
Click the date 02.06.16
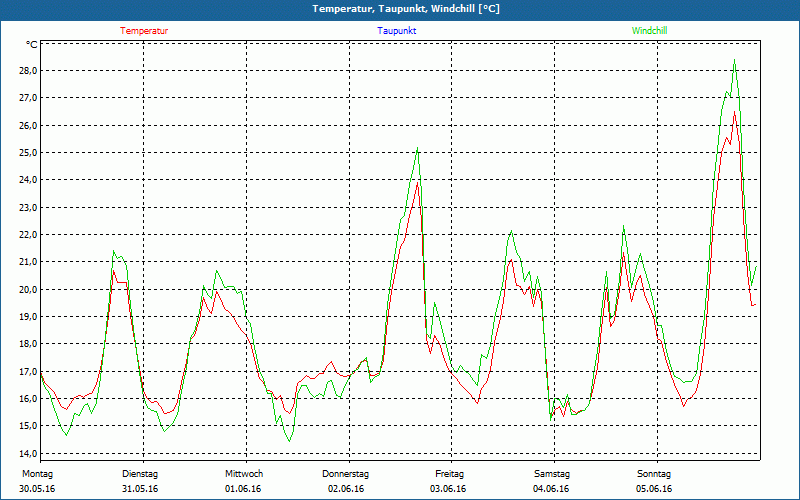pos(346,489)
